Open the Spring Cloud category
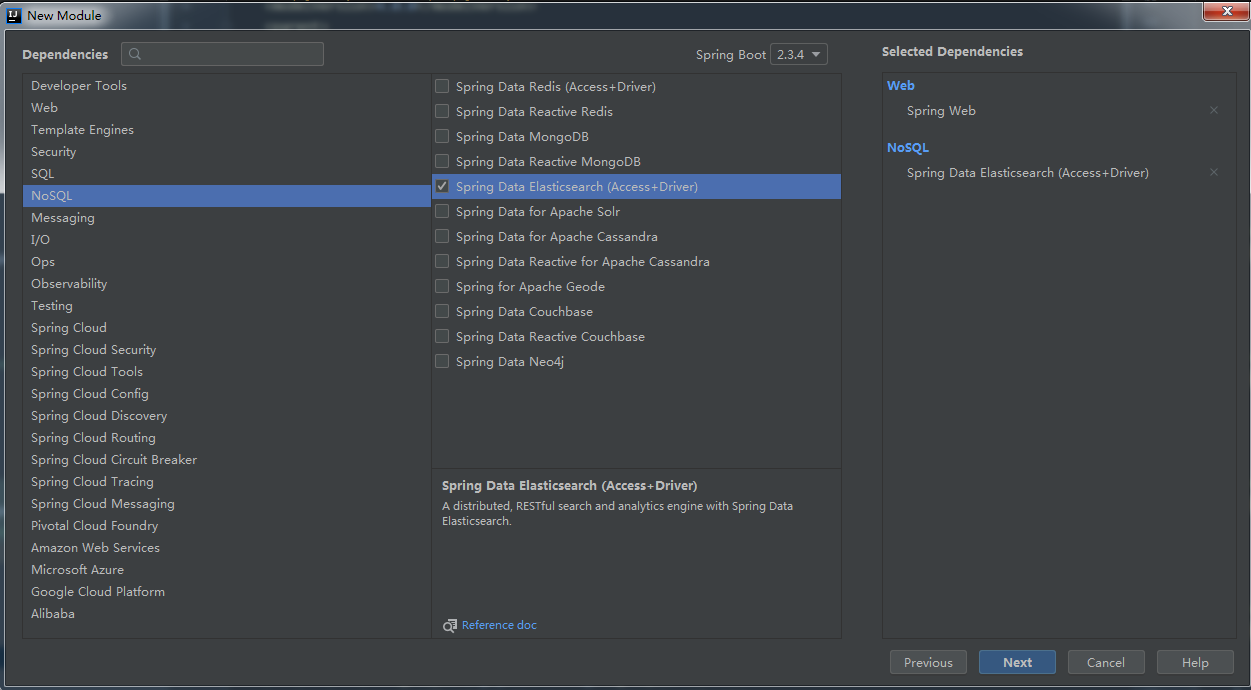 point(226,328)
